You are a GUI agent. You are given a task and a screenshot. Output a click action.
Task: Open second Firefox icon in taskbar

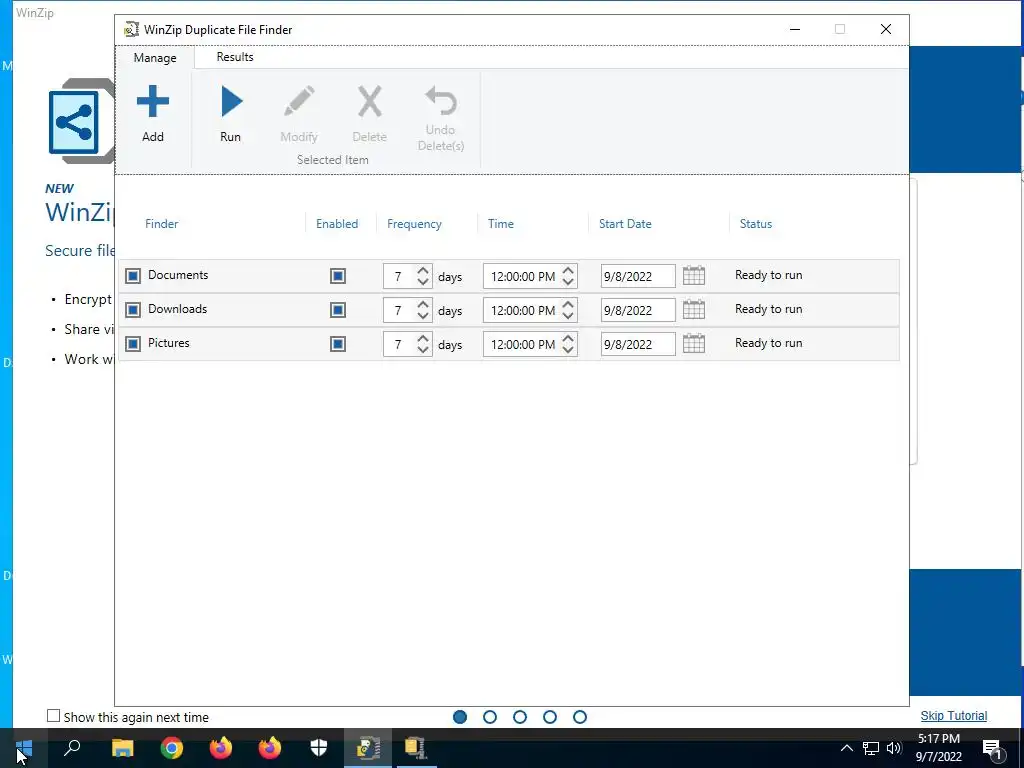tap(270, 748)
